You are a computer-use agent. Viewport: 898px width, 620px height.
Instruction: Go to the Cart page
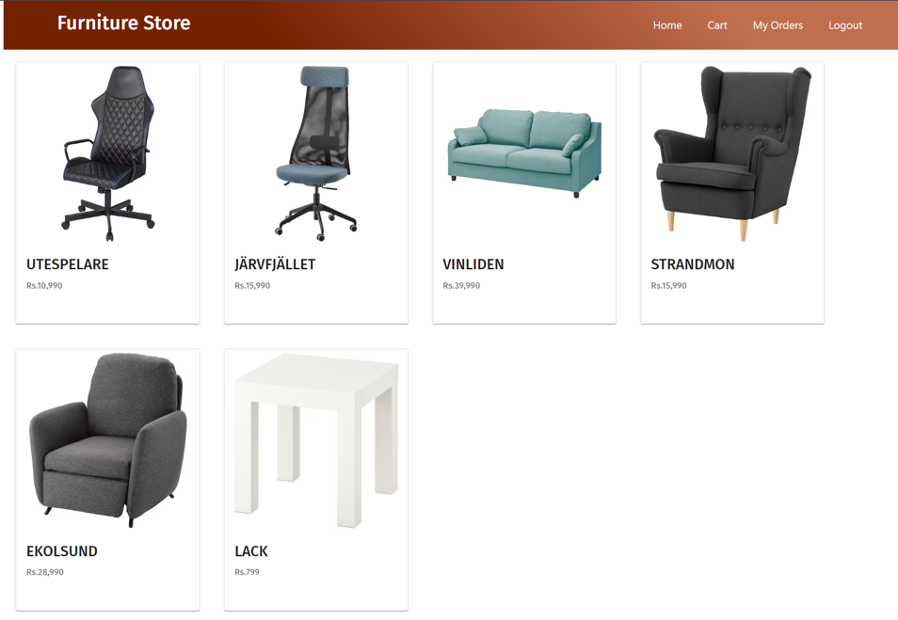tap(717, 25)
